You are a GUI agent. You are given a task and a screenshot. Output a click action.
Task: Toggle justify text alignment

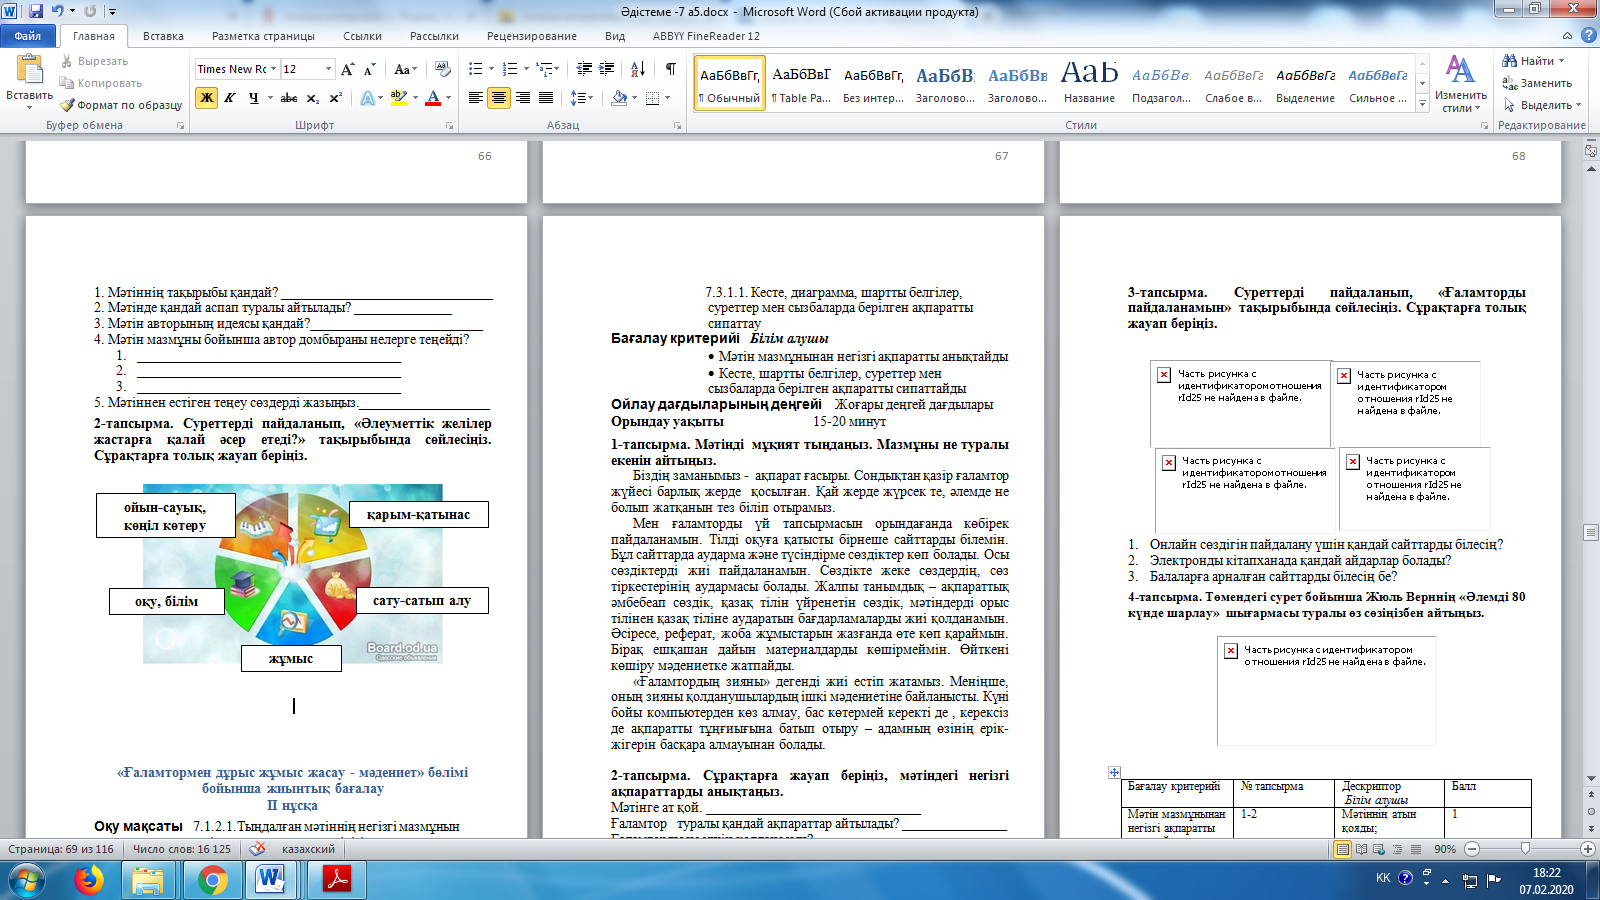[545, 98]
